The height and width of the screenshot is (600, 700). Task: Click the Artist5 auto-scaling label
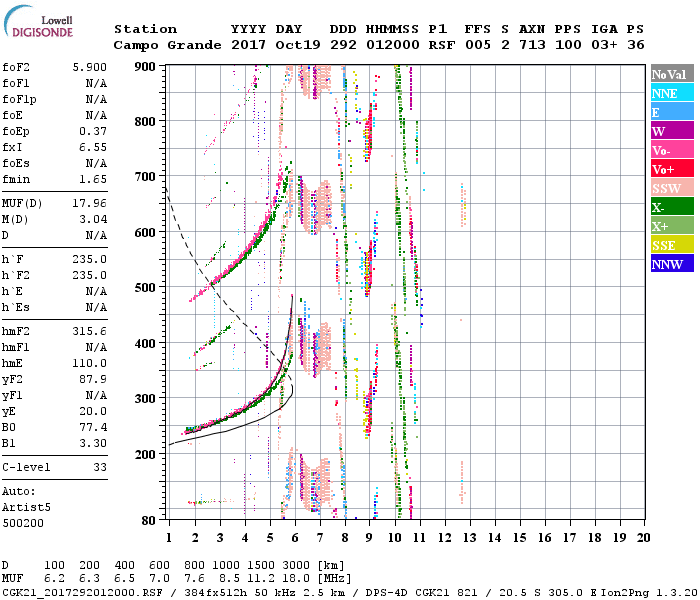click(26, 508)
